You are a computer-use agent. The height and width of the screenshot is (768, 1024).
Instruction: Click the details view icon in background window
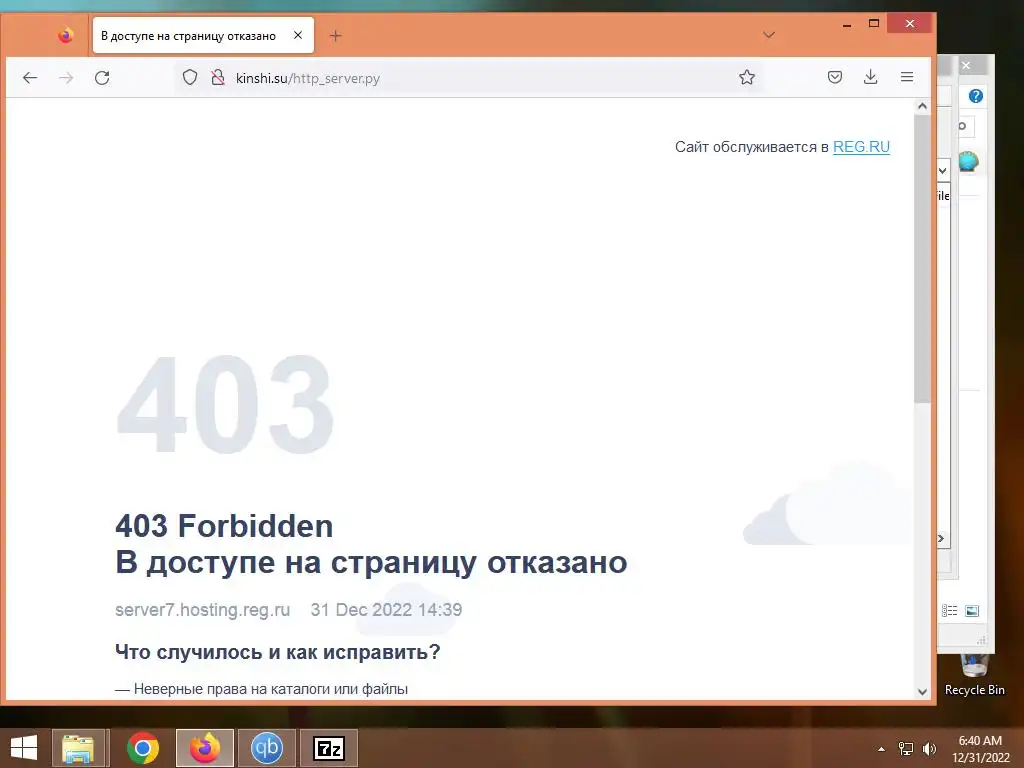pyautogui.click(x=950, y=611)
